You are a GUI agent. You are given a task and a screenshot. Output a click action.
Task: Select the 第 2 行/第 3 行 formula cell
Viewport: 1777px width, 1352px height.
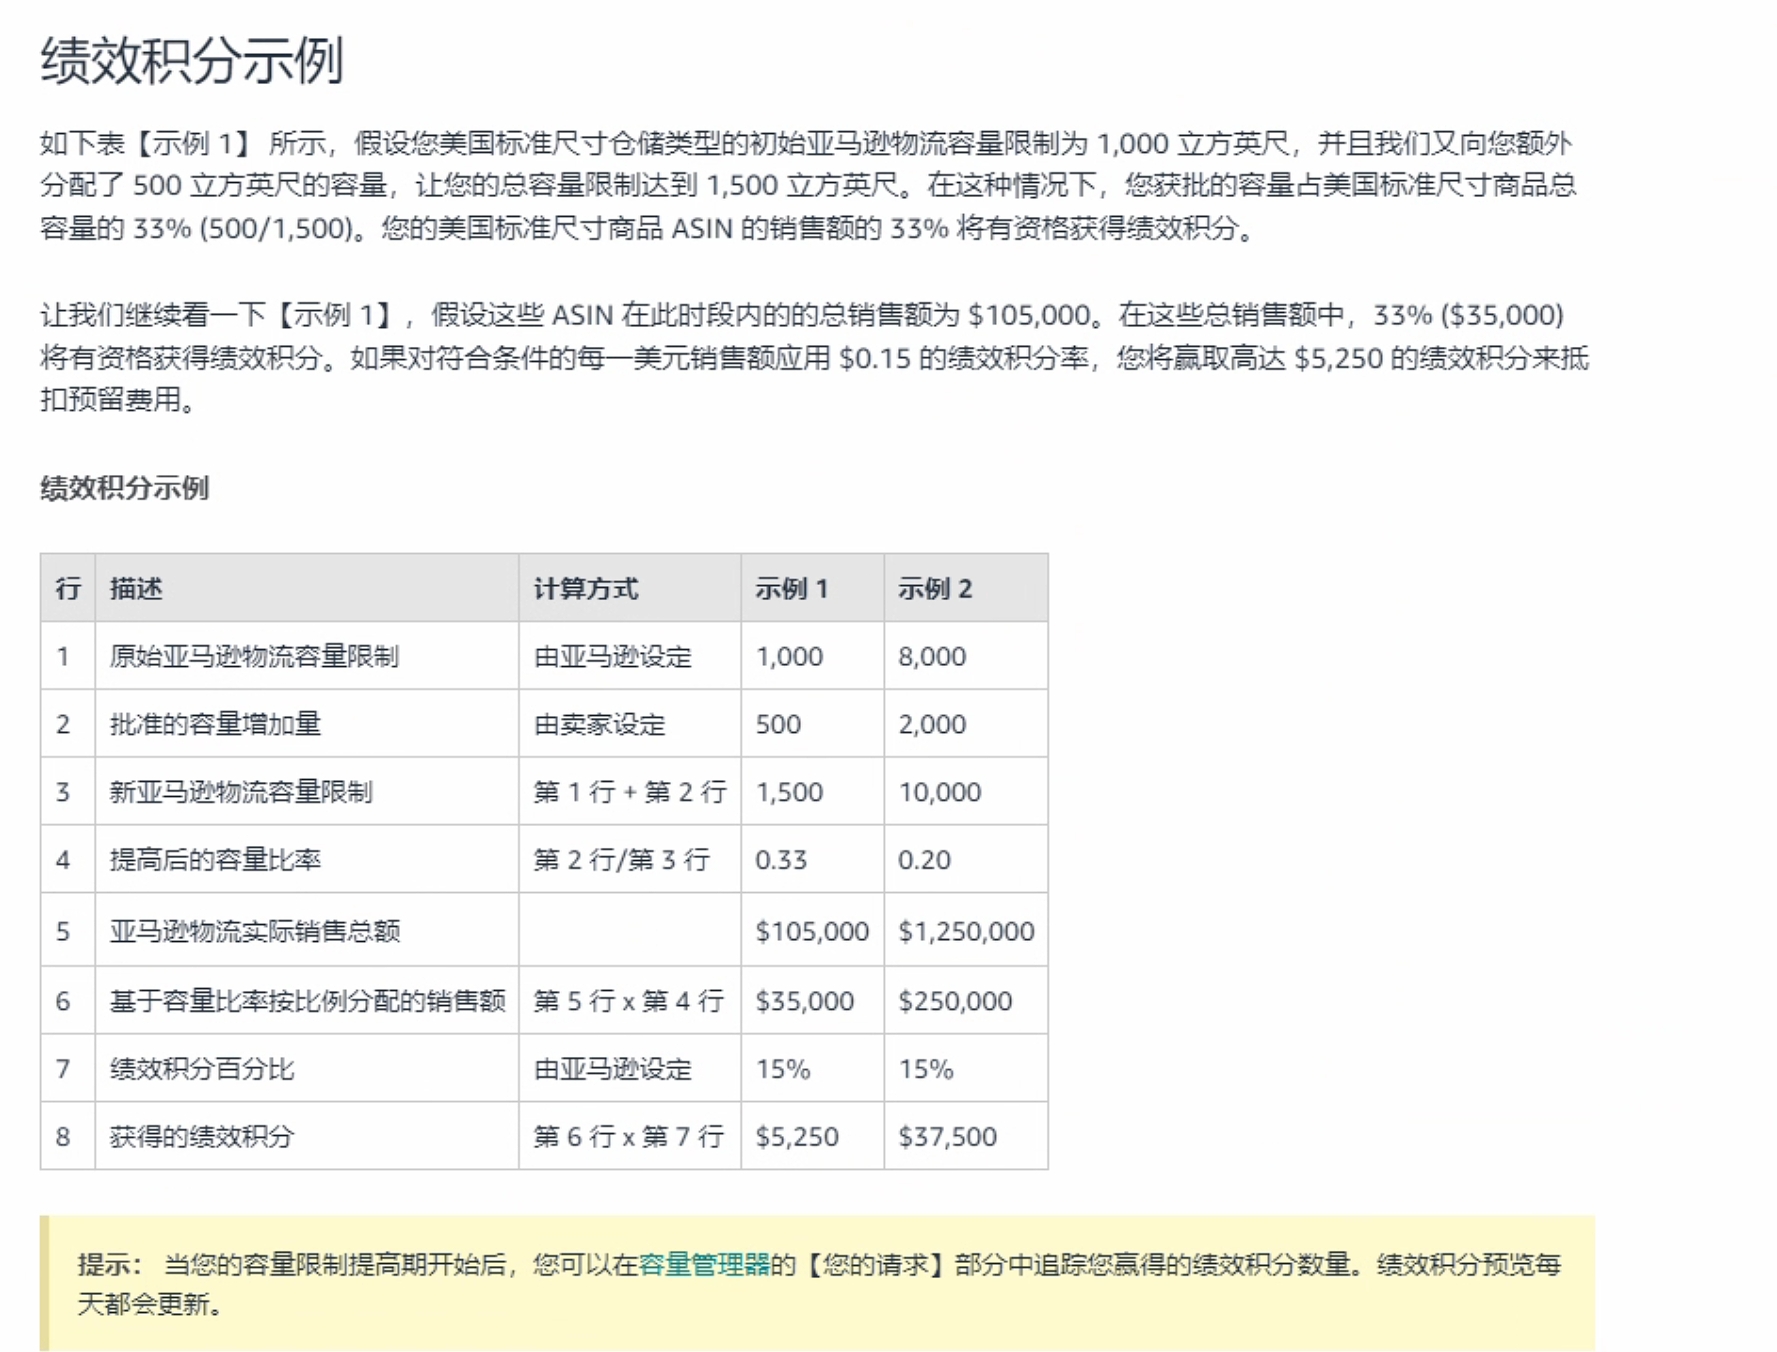(x=621, y=860)
